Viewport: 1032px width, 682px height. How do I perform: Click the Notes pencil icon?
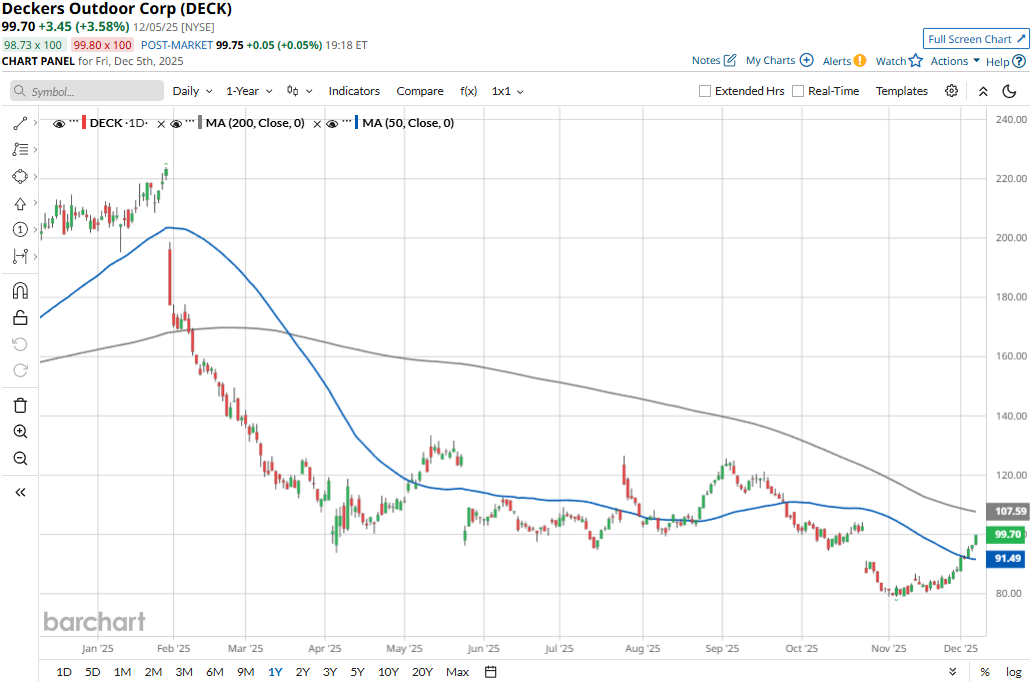730,60
